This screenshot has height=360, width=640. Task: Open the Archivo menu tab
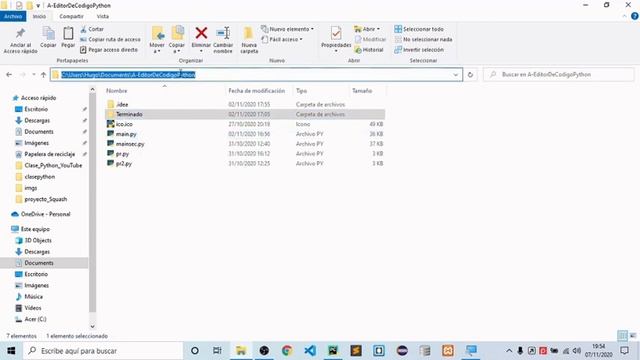(13, 16)
